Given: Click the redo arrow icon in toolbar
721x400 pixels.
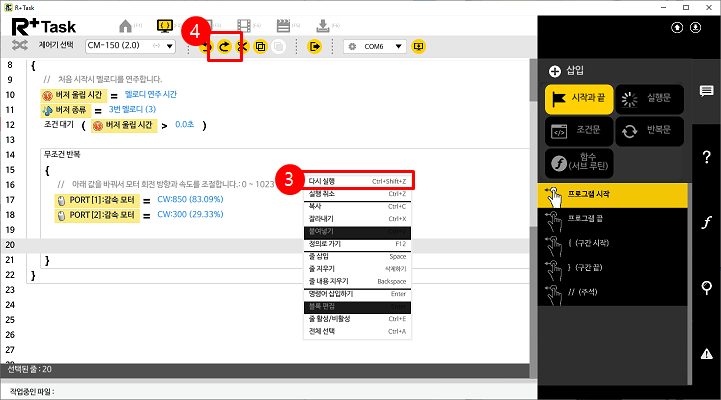Looking at the screenshot, I should point(225,47).
